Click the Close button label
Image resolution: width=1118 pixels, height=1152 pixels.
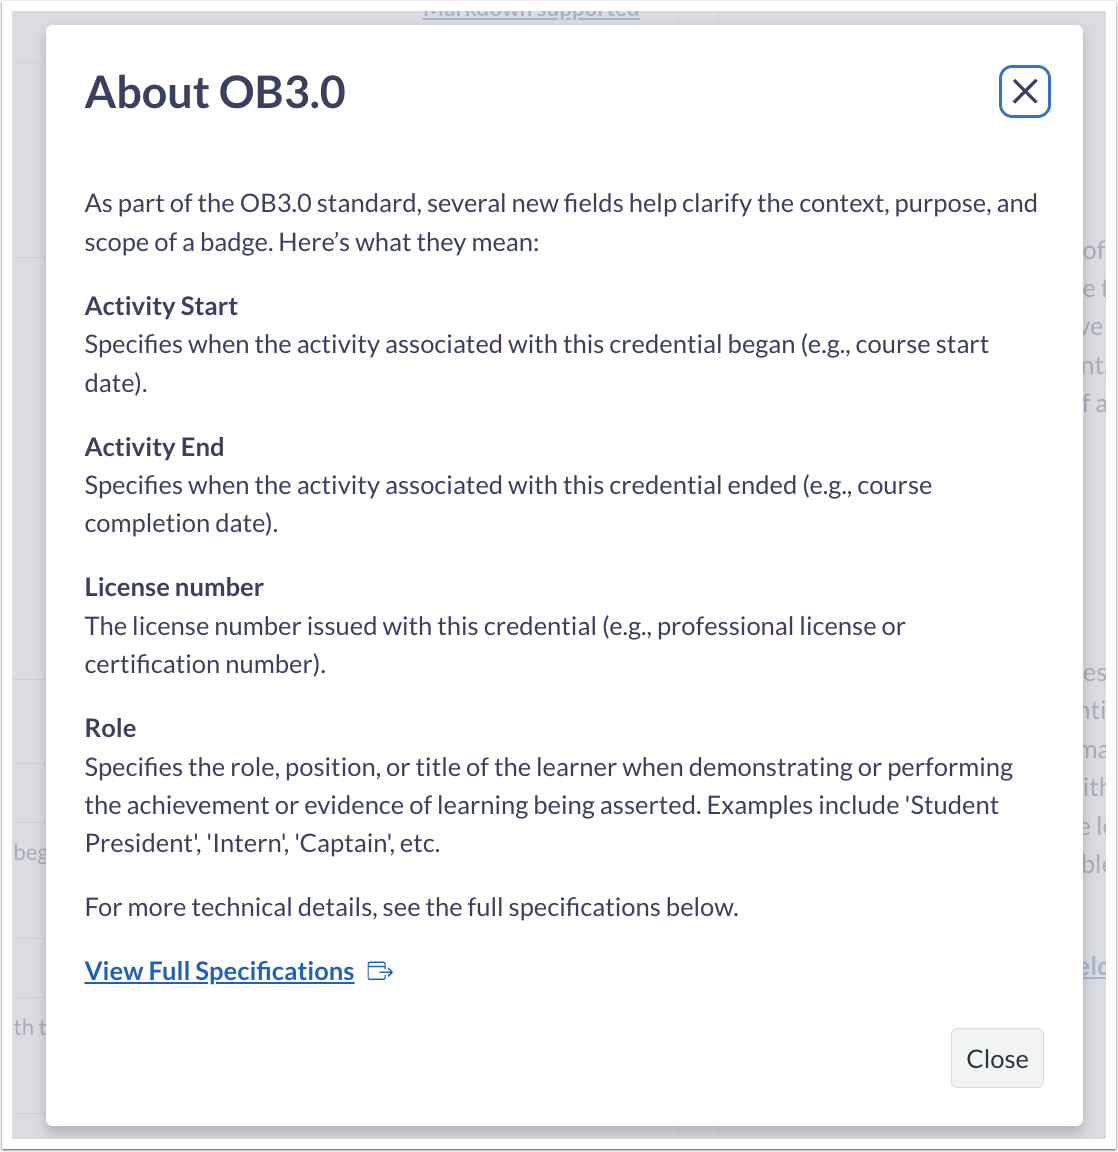[x=997, y=1058]
